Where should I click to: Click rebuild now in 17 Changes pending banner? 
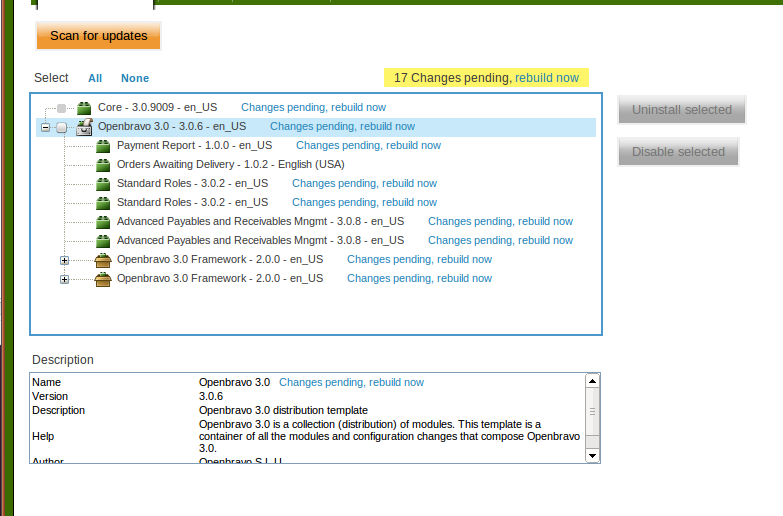point(547,78)
